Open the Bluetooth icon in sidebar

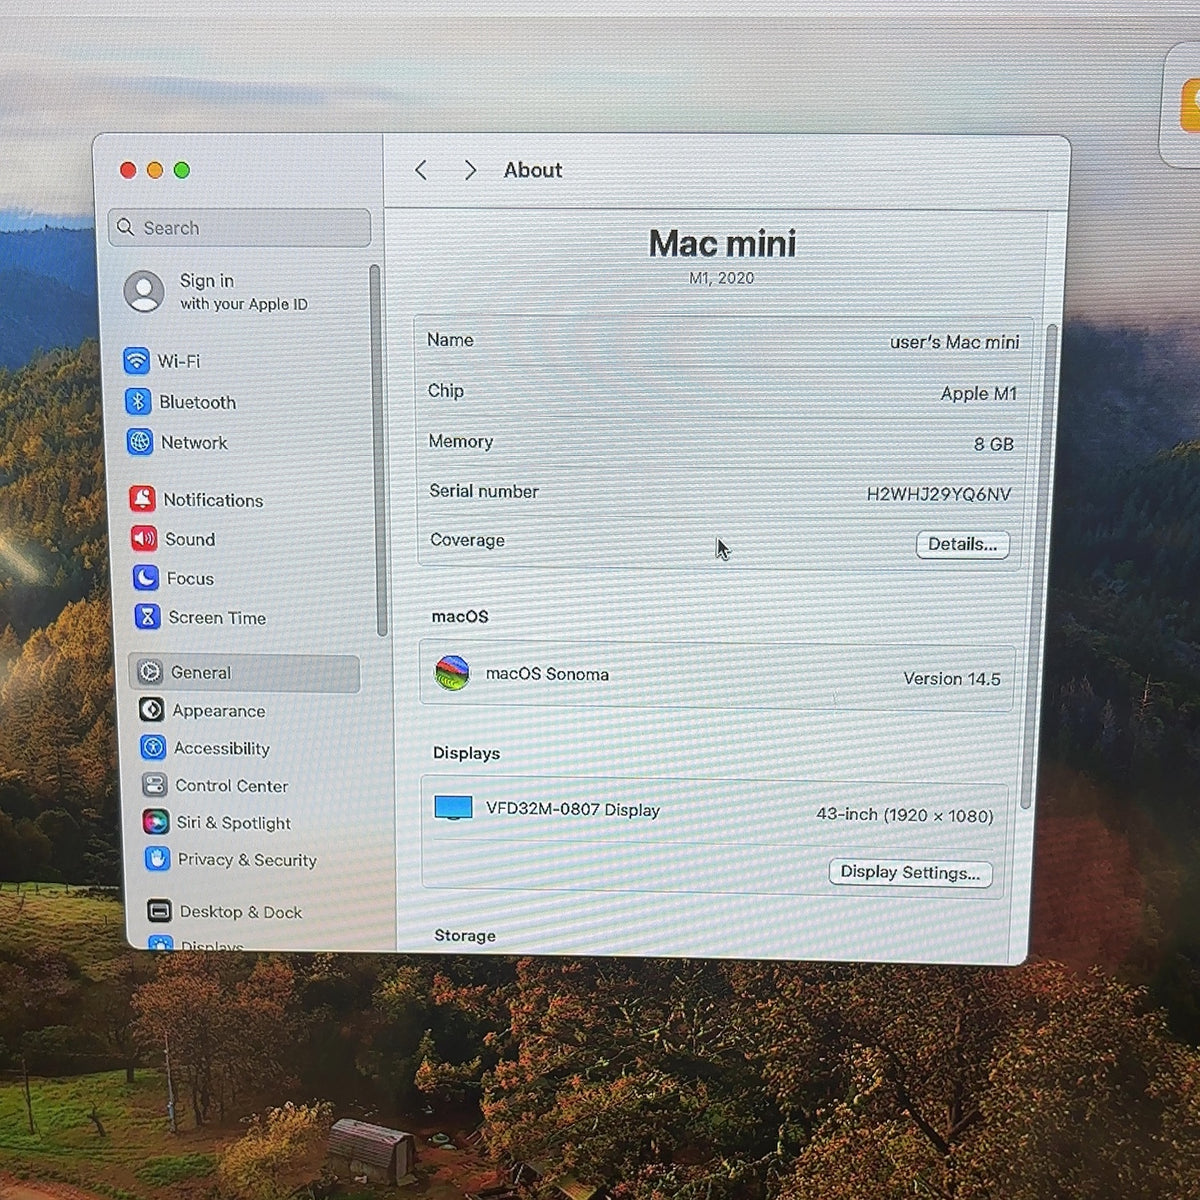[x=138, y=401]
